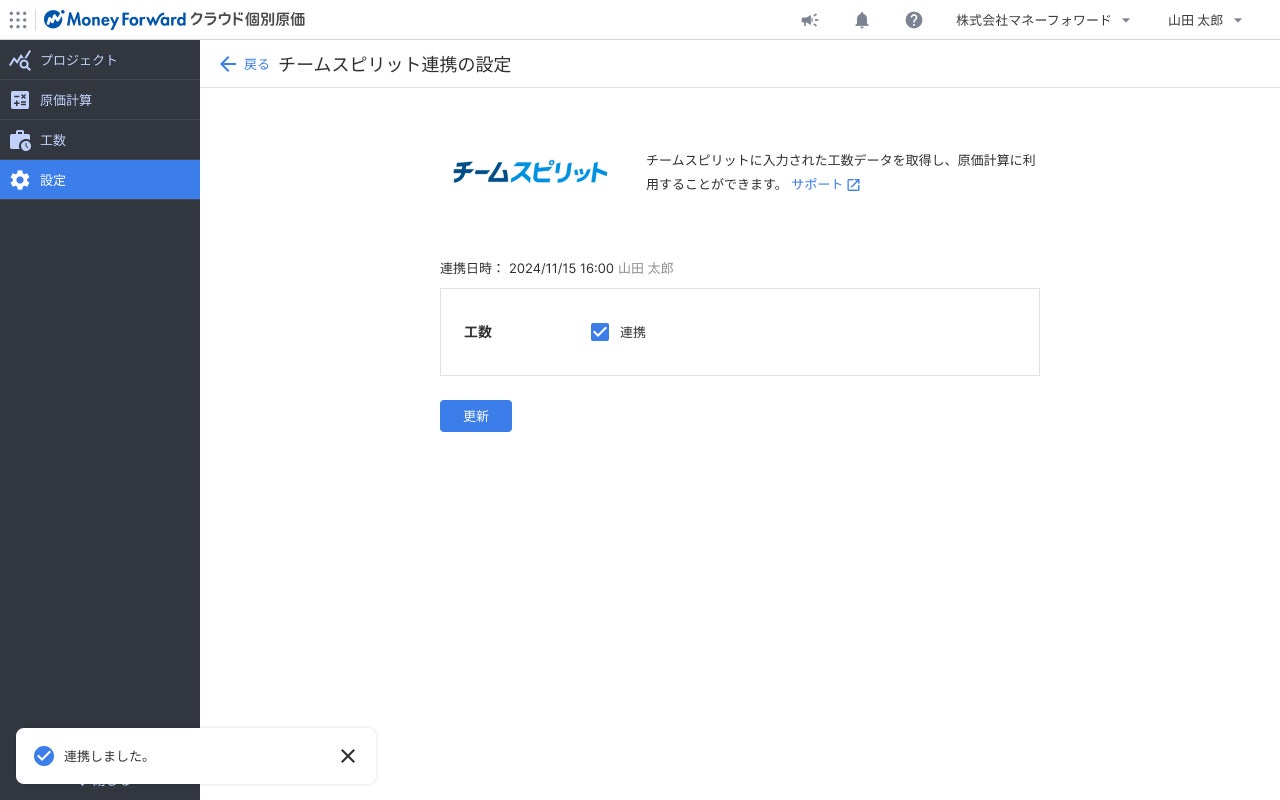The height and width of the screenshot is (800, 1280).
Task: Click the 連携しました。 toast message text
Action: tap(107, 756)
